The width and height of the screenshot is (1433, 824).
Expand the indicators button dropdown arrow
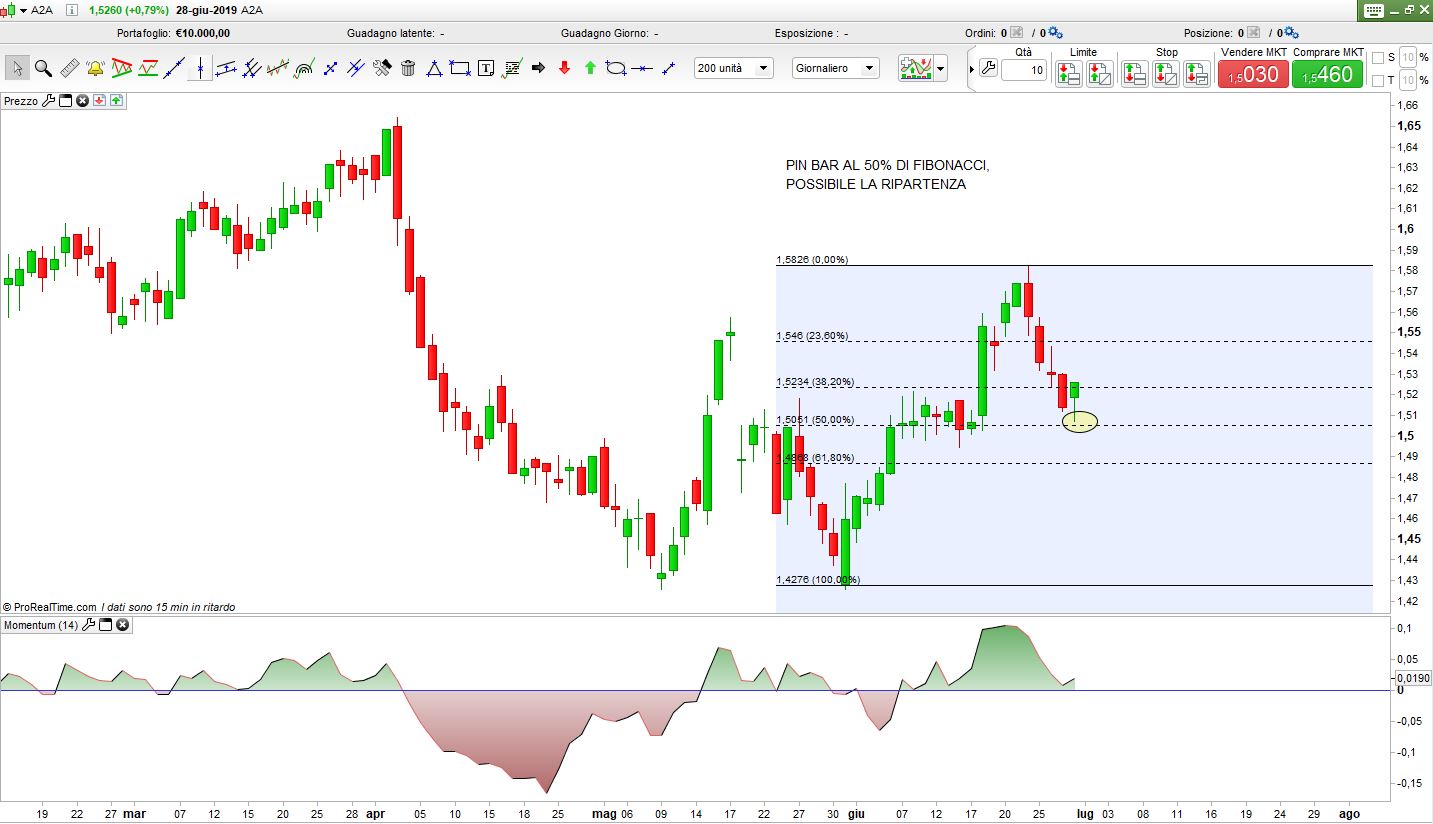(940, 68)
